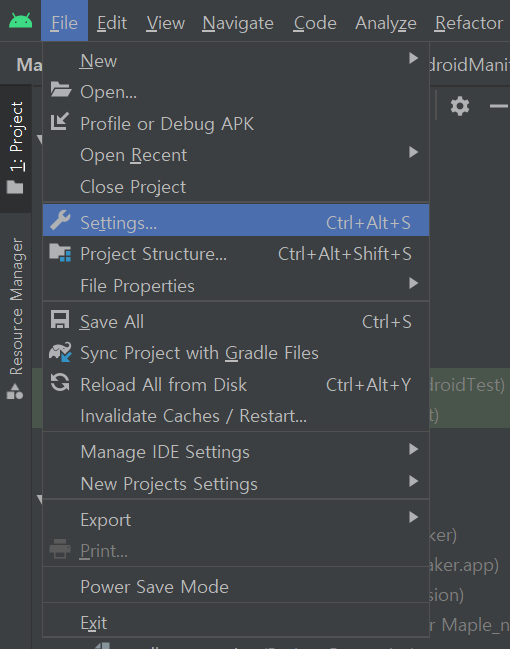Click the floppy disk Save All icon
Viewport: 510px width, 649px height.
[x=60, y=320]
